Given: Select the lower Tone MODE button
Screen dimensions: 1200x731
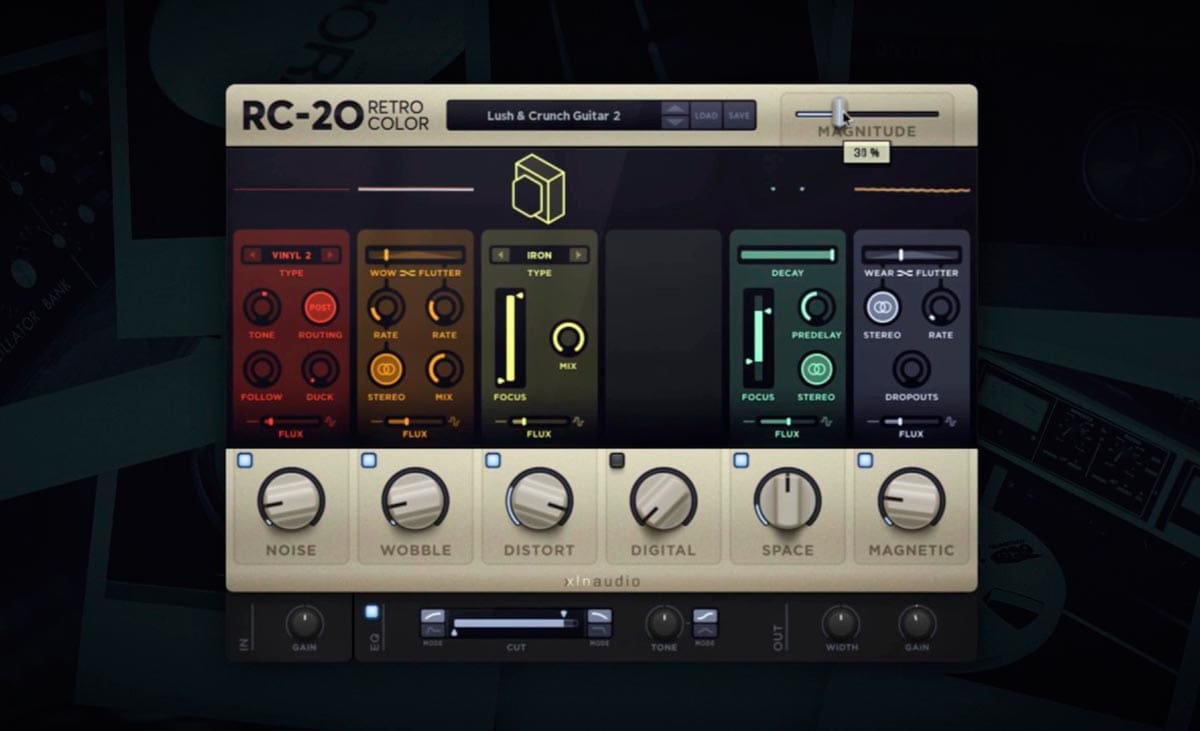Looking at the screenshot, I should coord(705,630).
